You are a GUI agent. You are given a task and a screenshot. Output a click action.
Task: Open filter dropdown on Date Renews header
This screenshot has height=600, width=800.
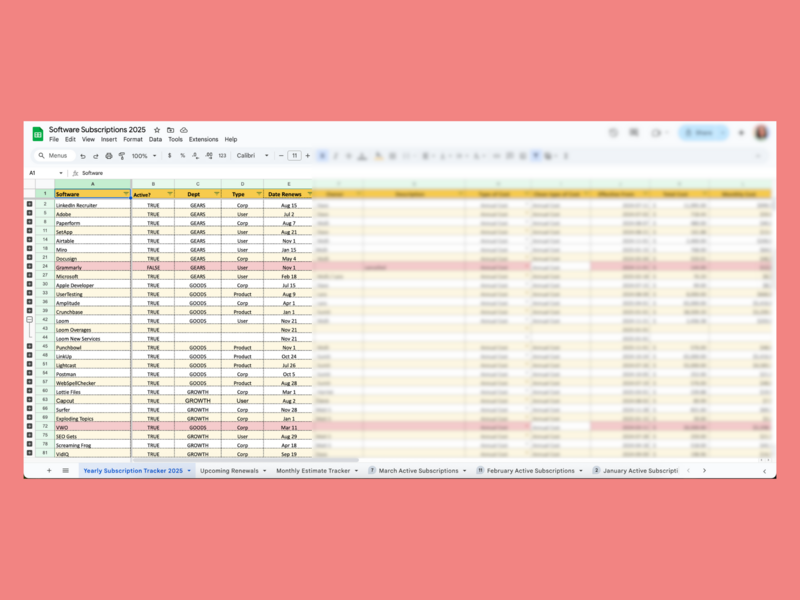(x=309, y=194)
